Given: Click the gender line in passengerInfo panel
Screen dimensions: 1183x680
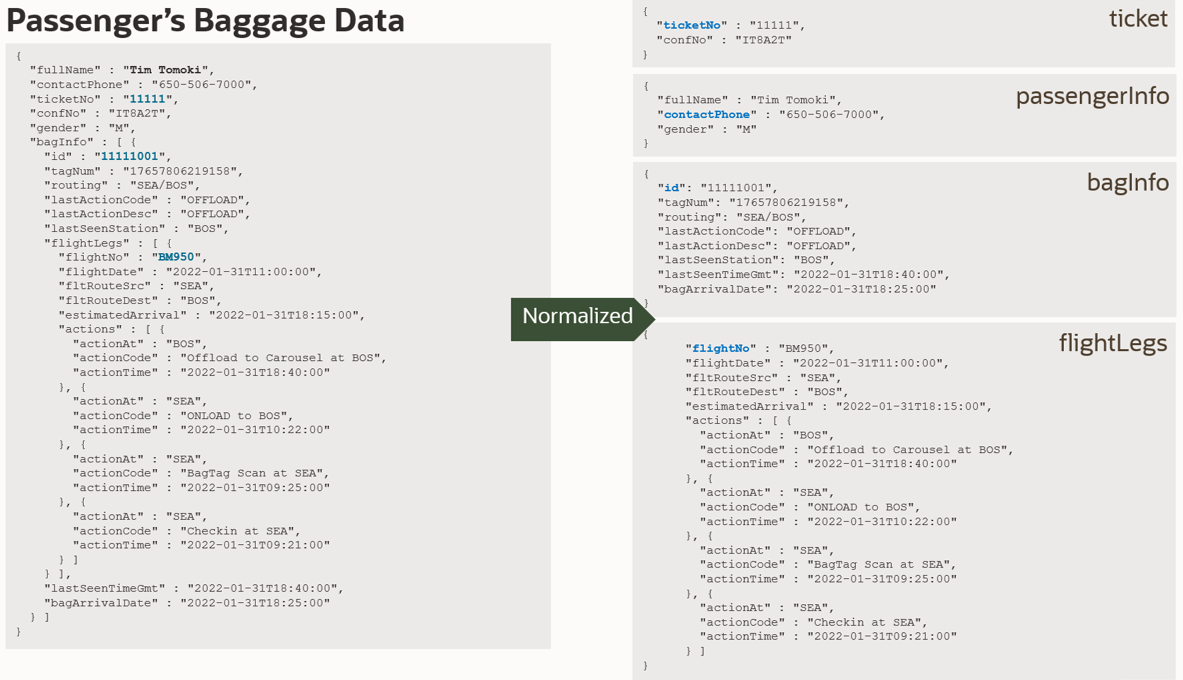Looking at the screenshot, I should click(x=706, y=129).
